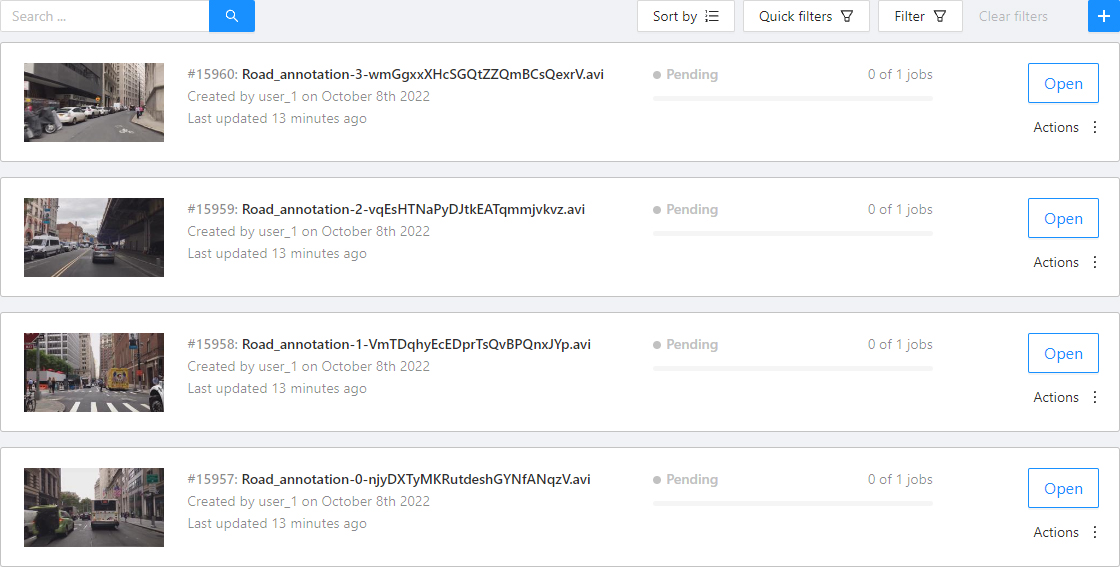Click three-dots icon for task #15957
Screen dimensions: 1120x567
tap(1095, 532)
